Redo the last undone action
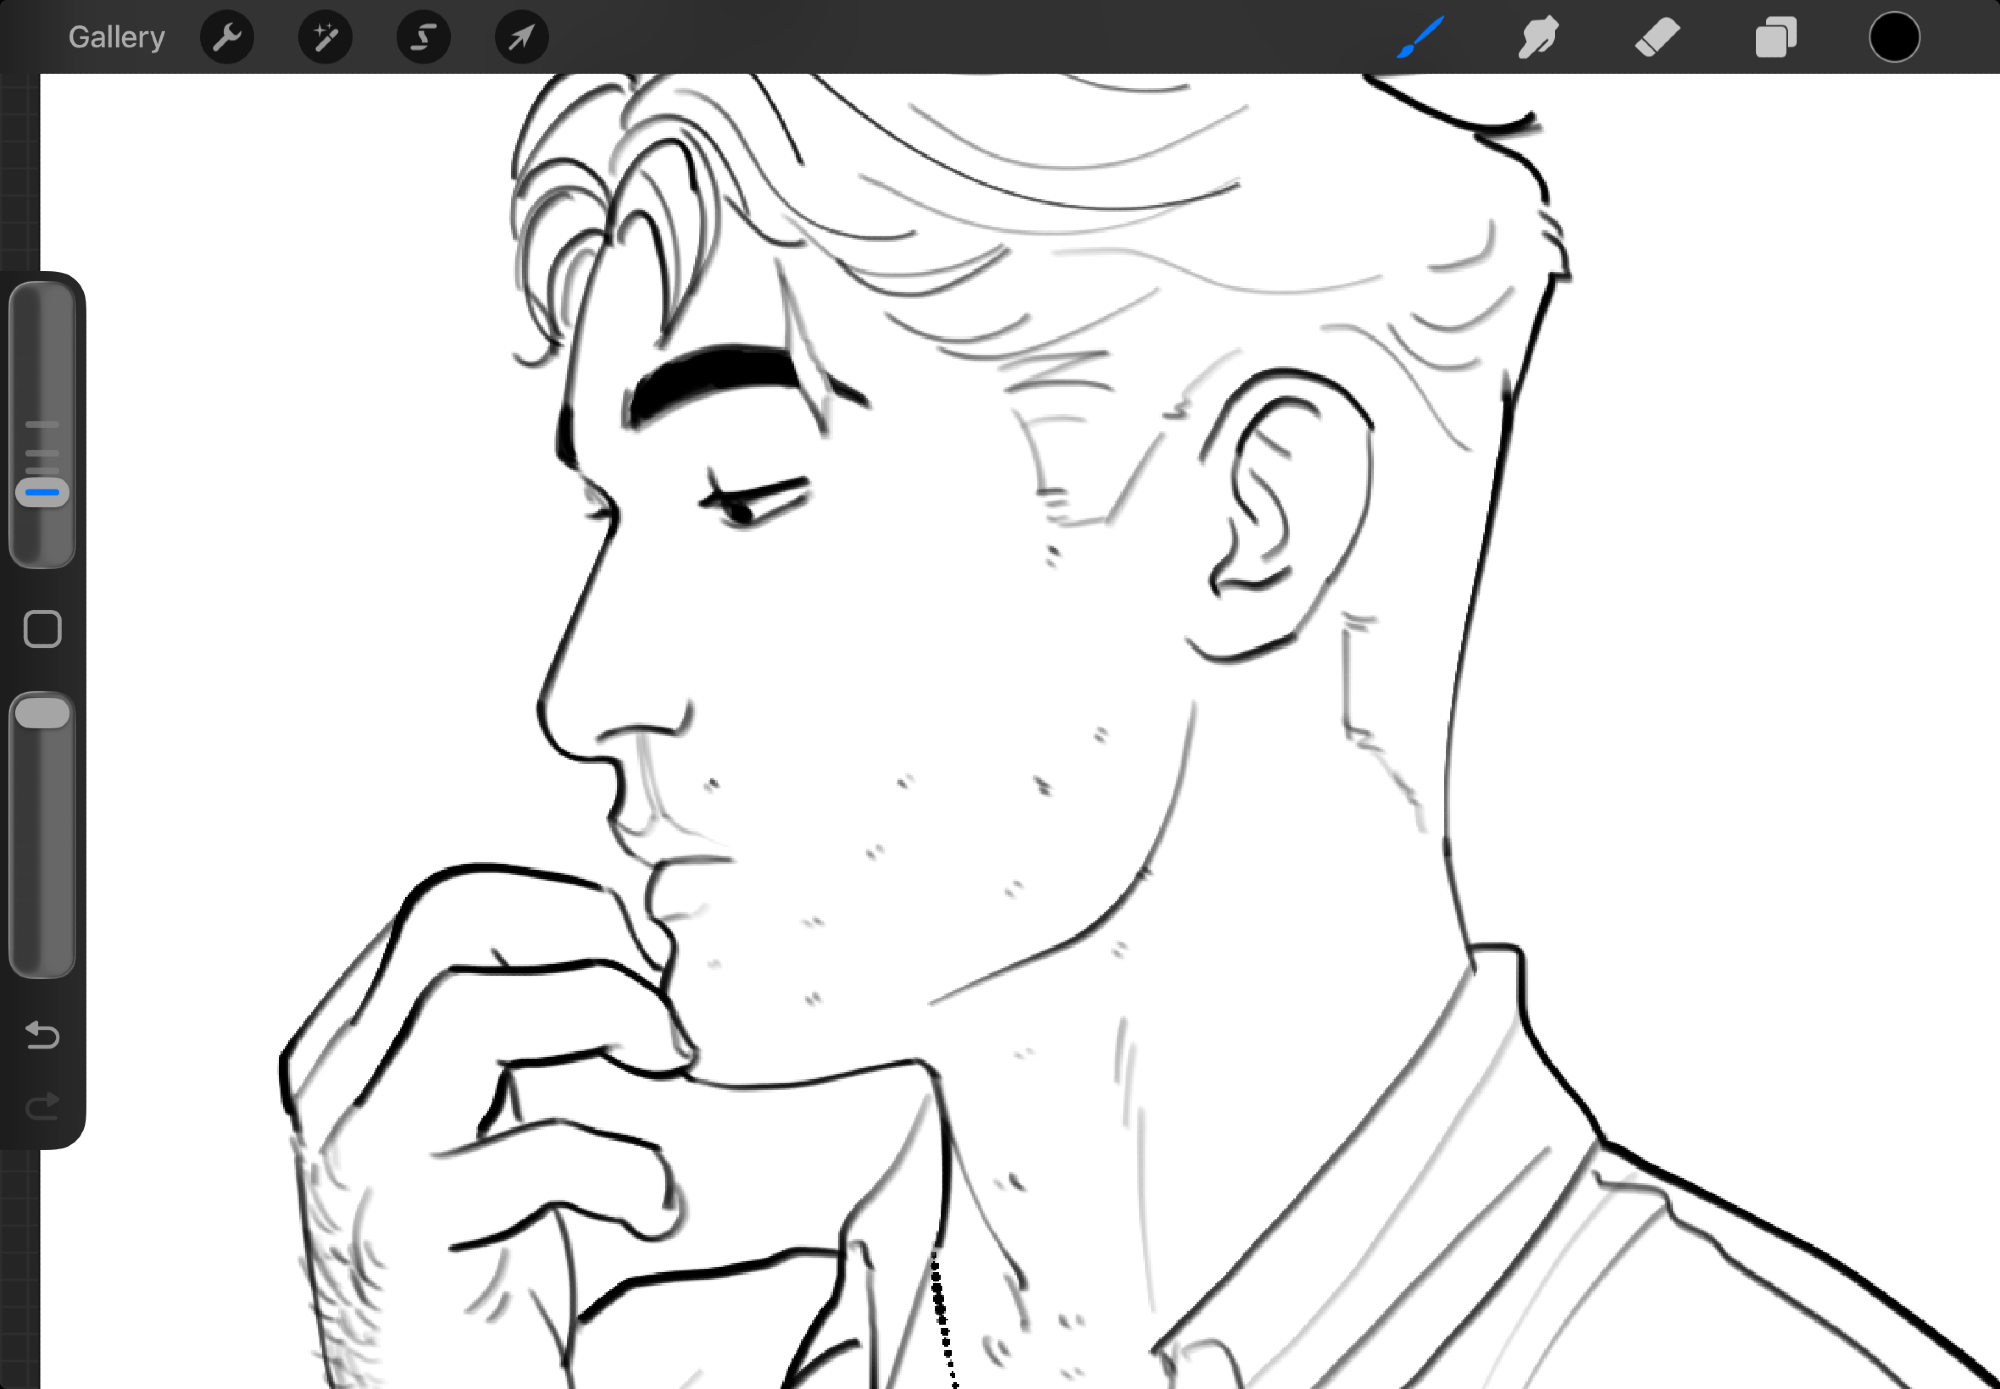This screenshot has height=1389, width=2000. pos(42,1106)
